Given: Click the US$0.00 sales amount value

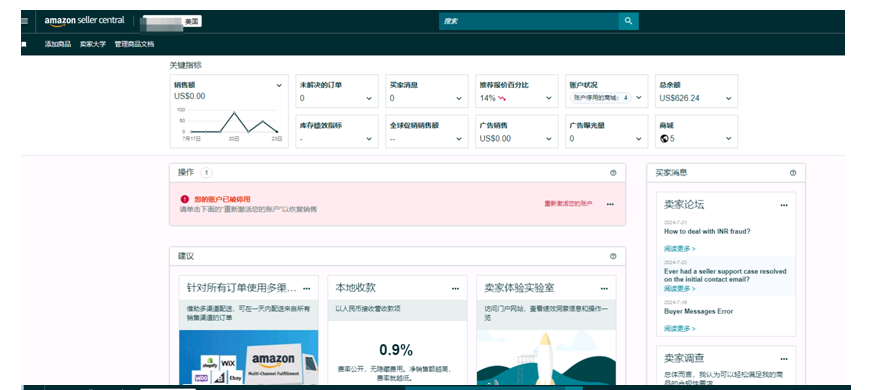Looking at the screenshot, I should tap(190, 96).
